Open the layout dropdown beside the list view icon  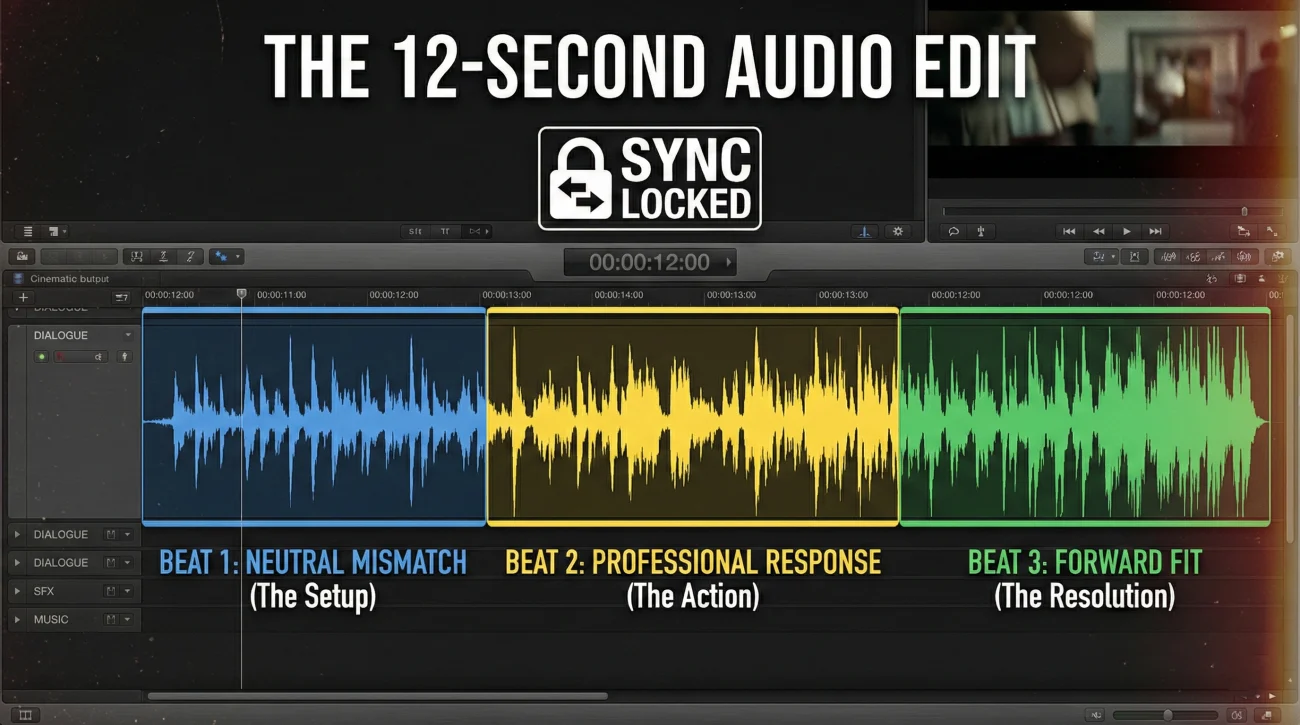(x=57, y=231)
